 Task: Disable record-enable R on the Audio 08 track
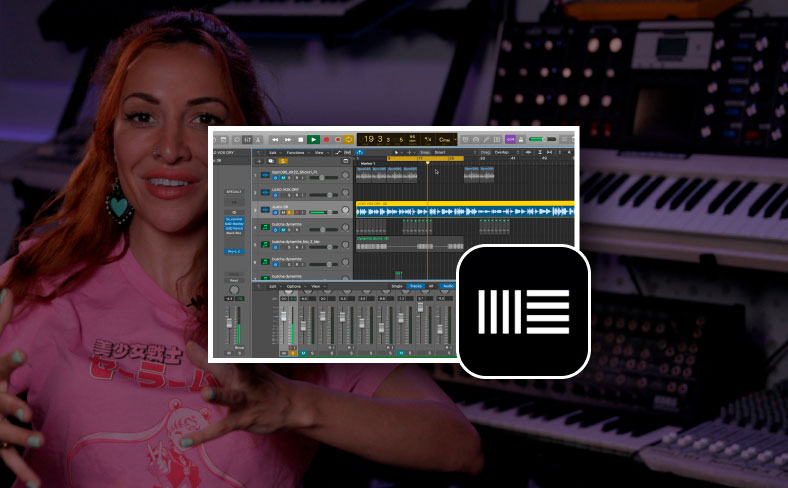[x=298, y=213]
